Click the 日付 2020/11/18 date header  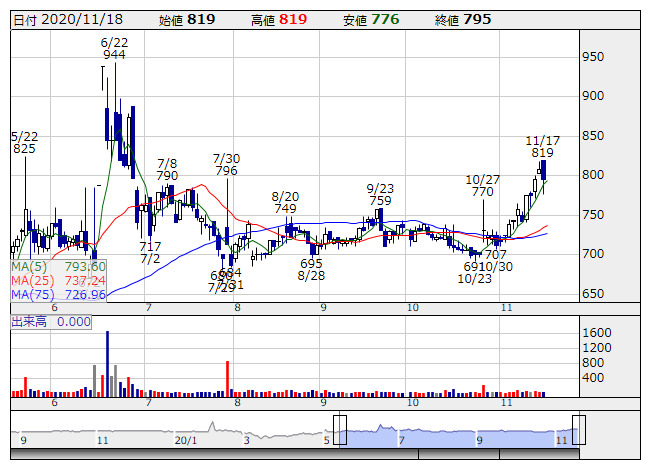pos(68,20)
